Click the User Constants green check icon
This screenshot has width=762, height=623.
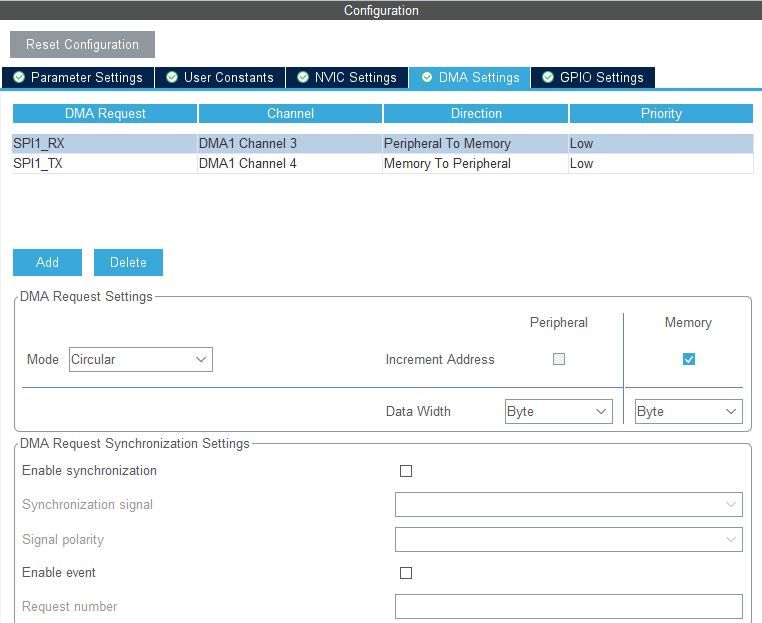(x=172, y=77)
